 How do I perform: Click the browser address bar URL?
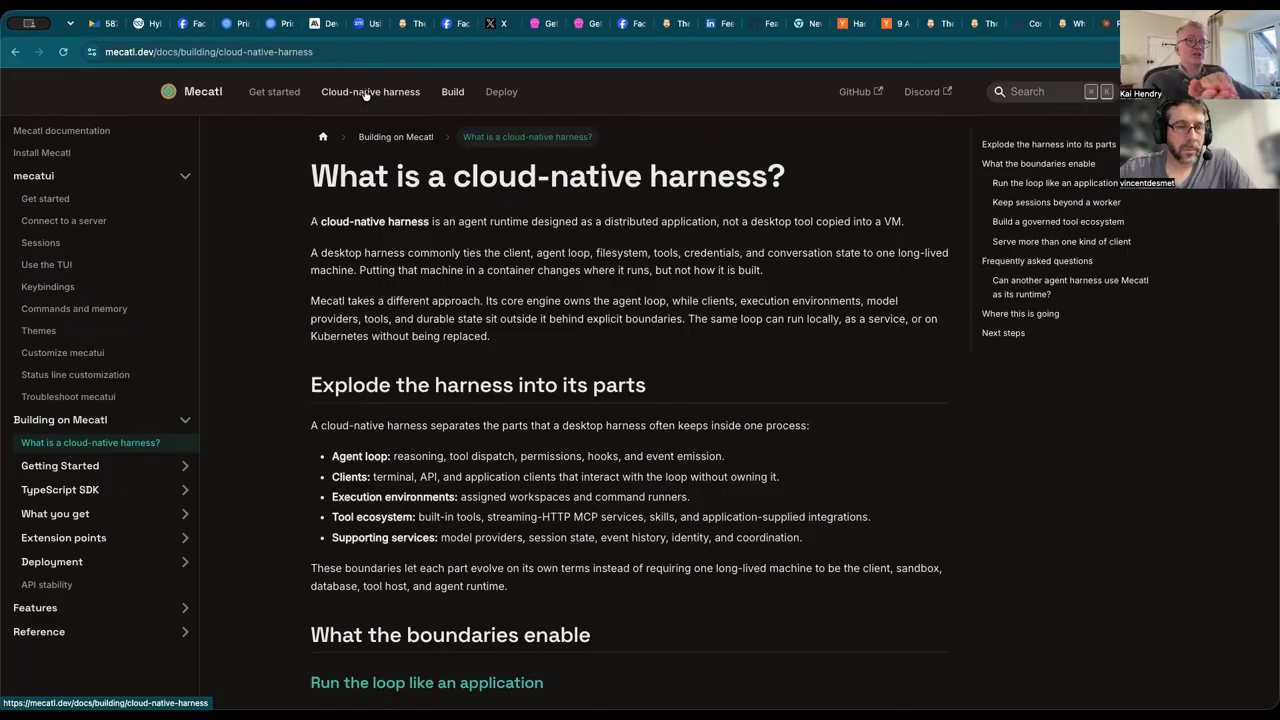click(209, 52)
